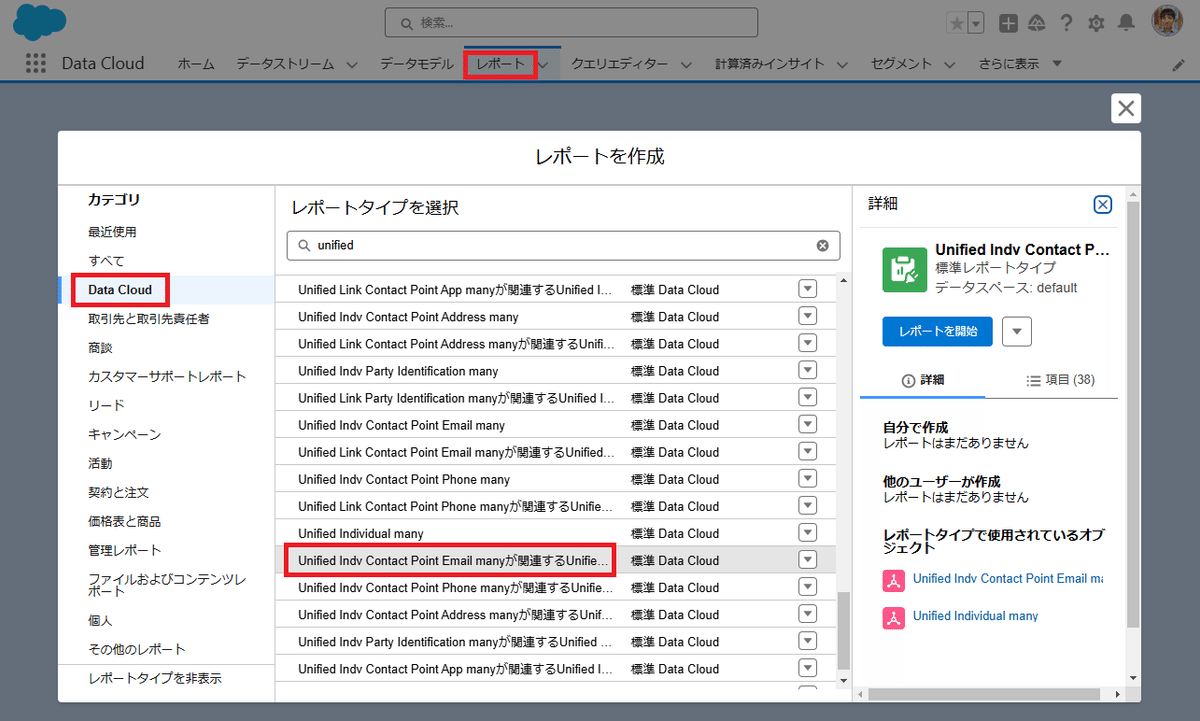Open the dropdown beside レポートを開始

click(1017, 332)
